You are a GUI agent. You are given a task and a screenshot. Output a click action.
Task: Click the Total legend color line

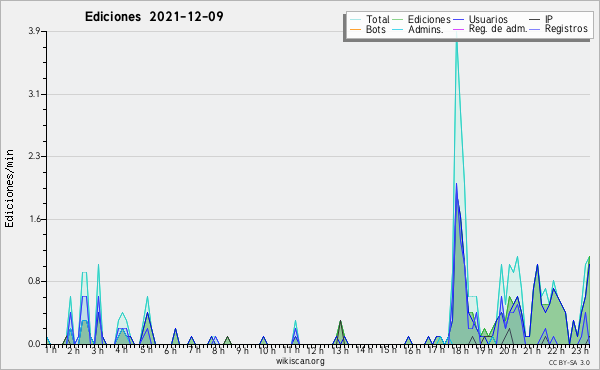(x=355, y=20)
